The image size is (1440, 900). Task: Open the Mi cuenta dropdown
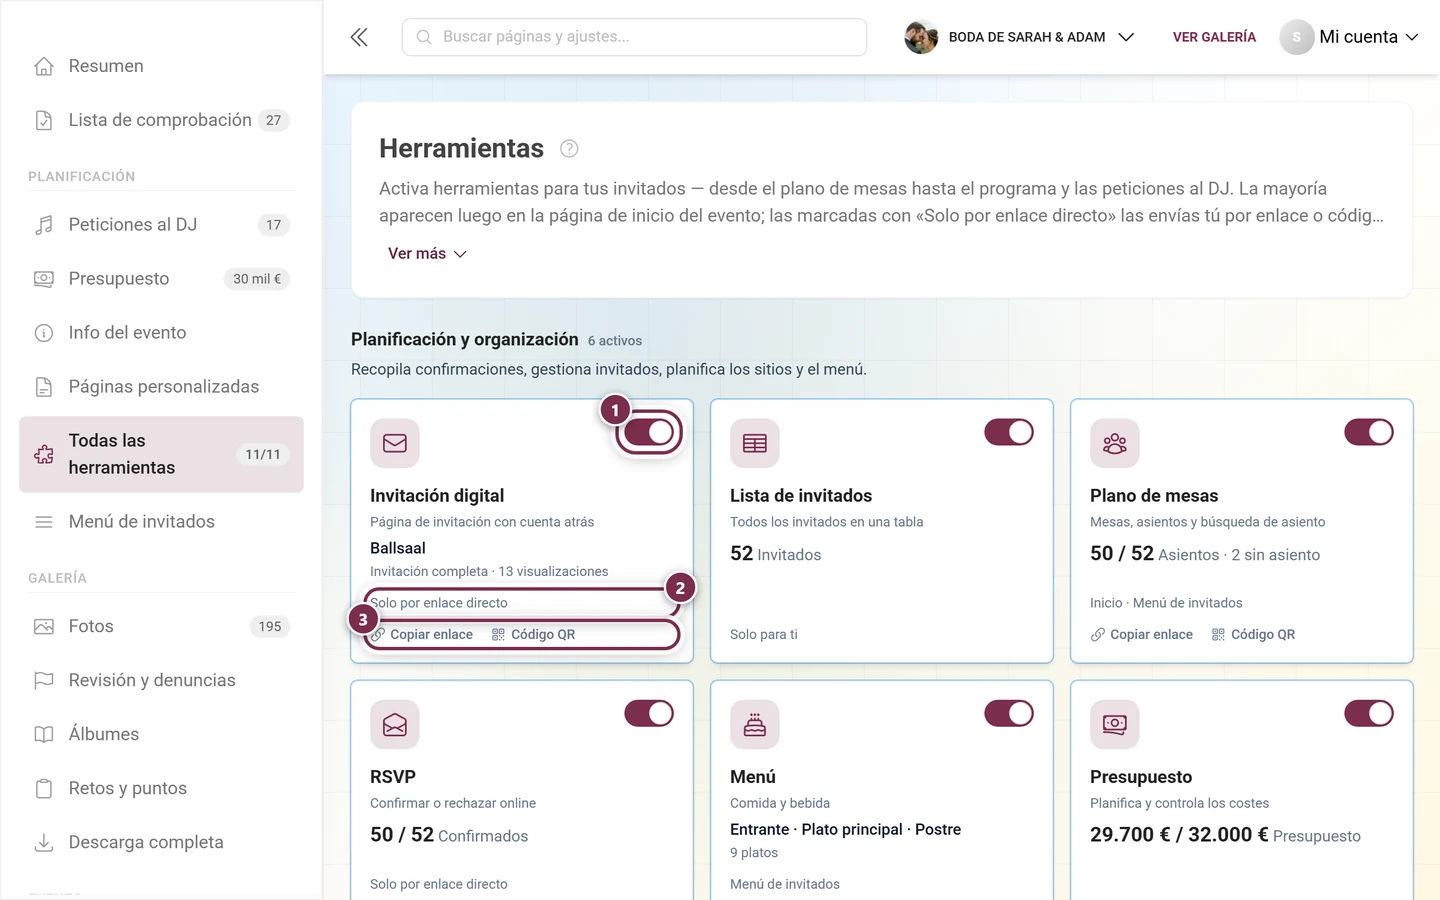1349,37
